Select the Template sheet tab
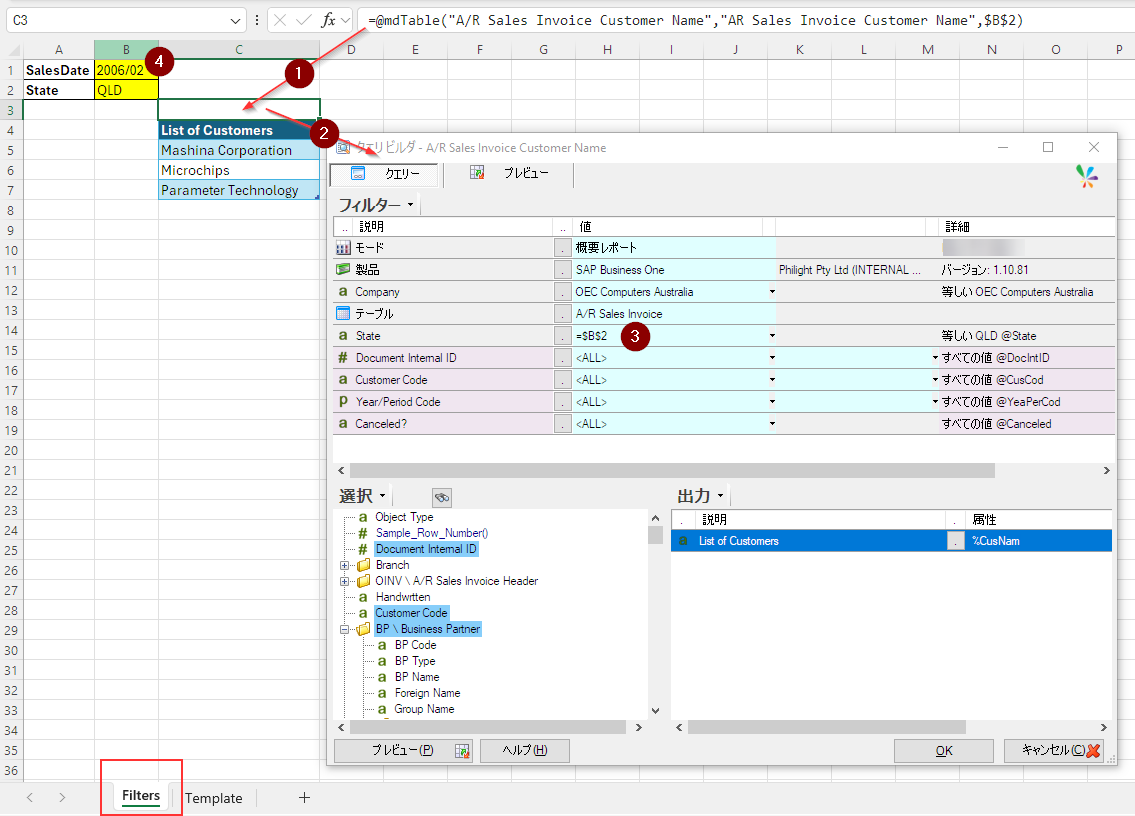Viewport: 1135px width, 816px height. click(x=214, y=798)
